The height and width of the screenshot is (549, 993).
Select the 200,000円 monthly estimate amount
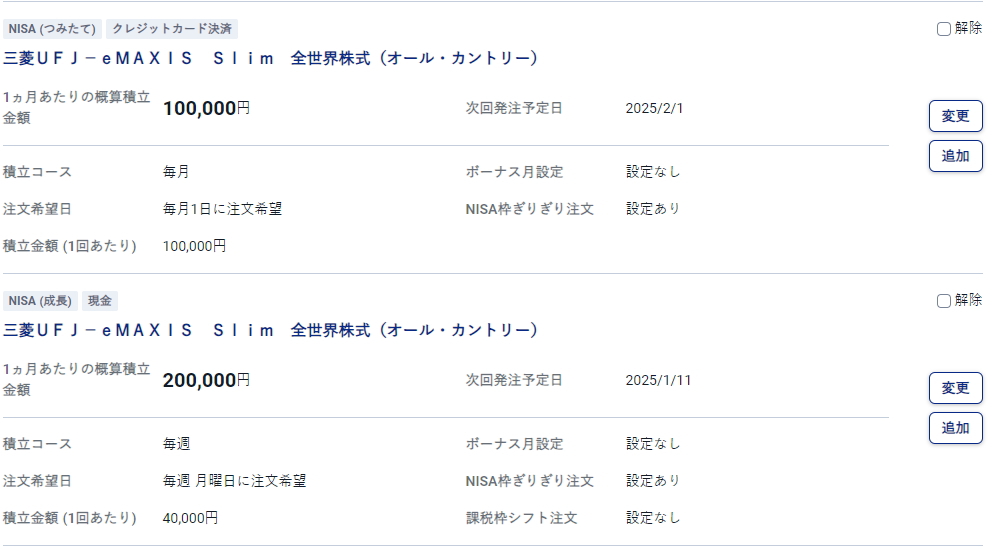point(206,380)
